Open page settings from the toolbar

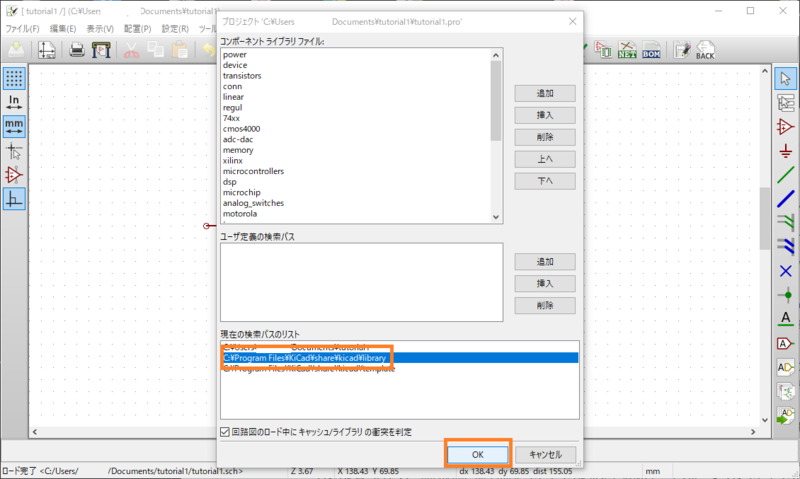coord(46,50)
